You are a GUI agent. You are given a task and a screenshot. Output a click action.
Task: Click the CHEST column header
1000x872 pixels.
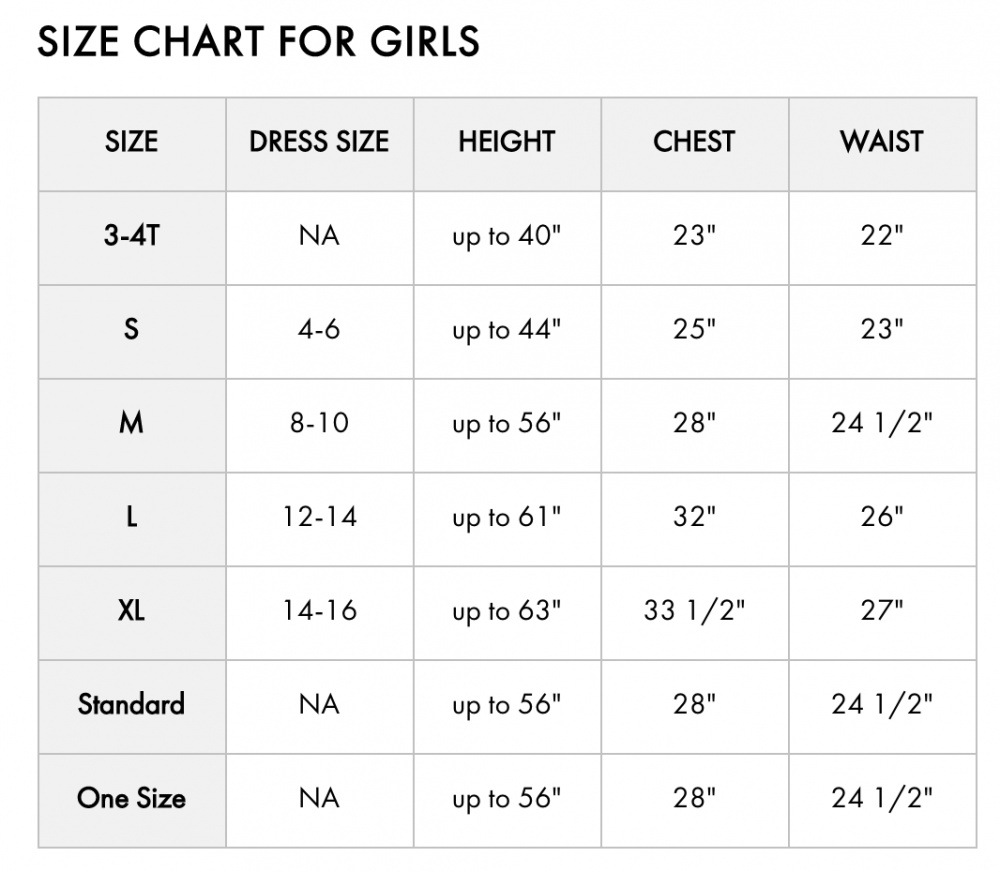click(695, 144)
